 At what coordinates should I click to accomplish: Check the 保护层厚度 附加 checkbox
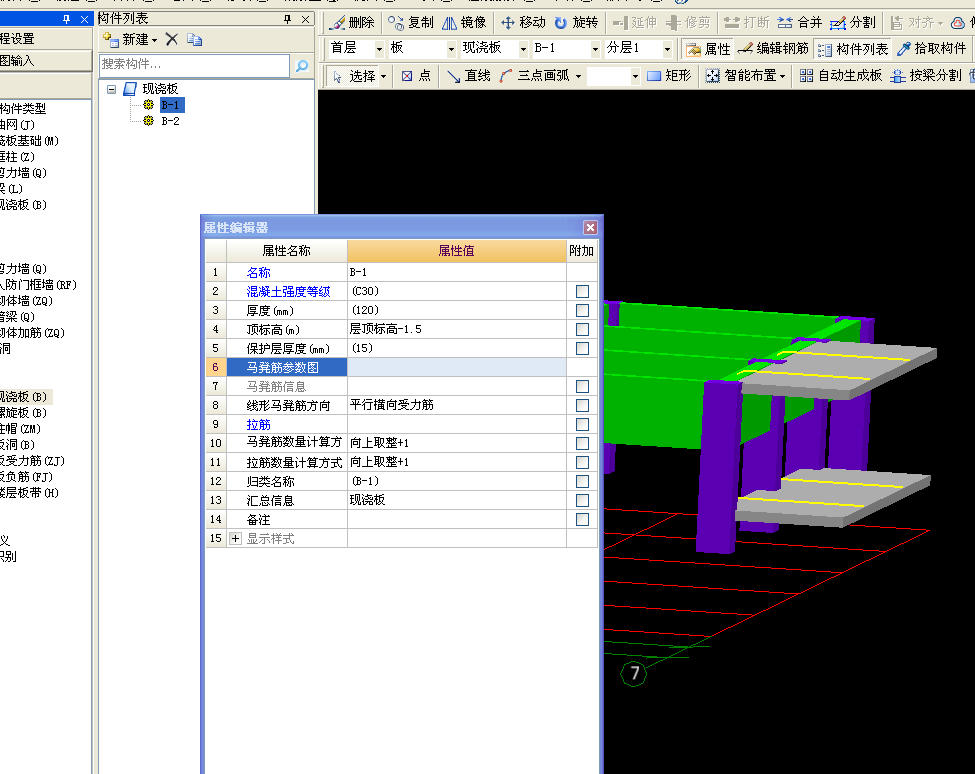click(x=582, y=348)
